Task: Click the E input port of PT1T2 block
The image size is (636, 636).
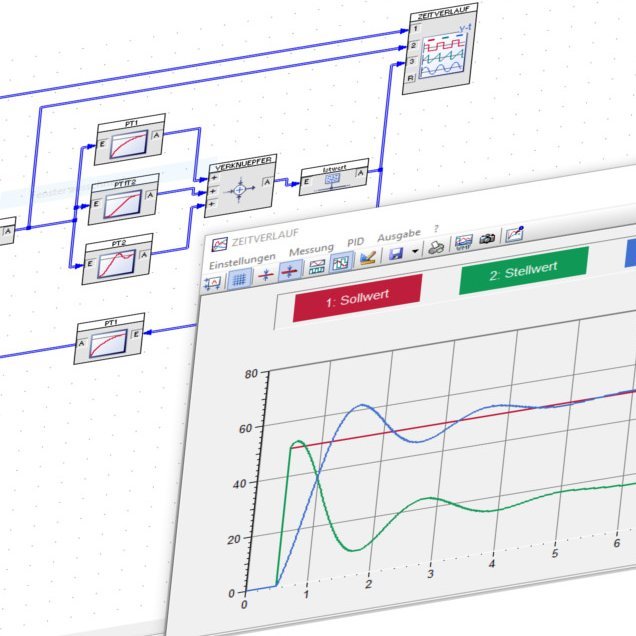Action: pos(96,203)
